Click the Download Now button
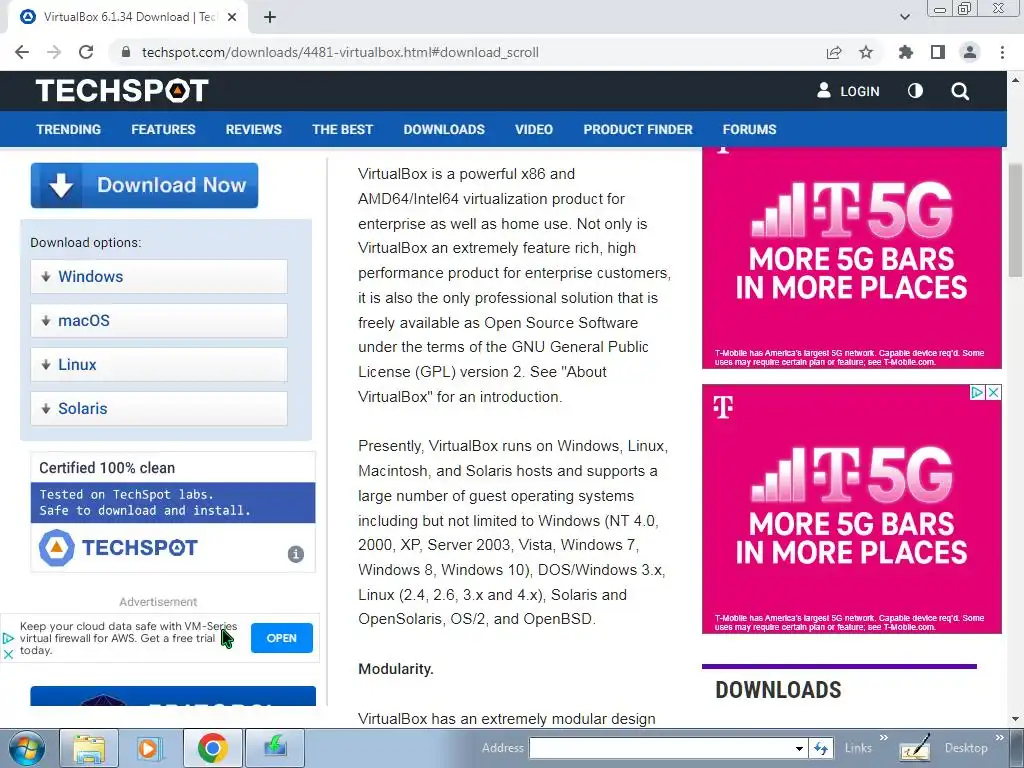 coord(144,185)
